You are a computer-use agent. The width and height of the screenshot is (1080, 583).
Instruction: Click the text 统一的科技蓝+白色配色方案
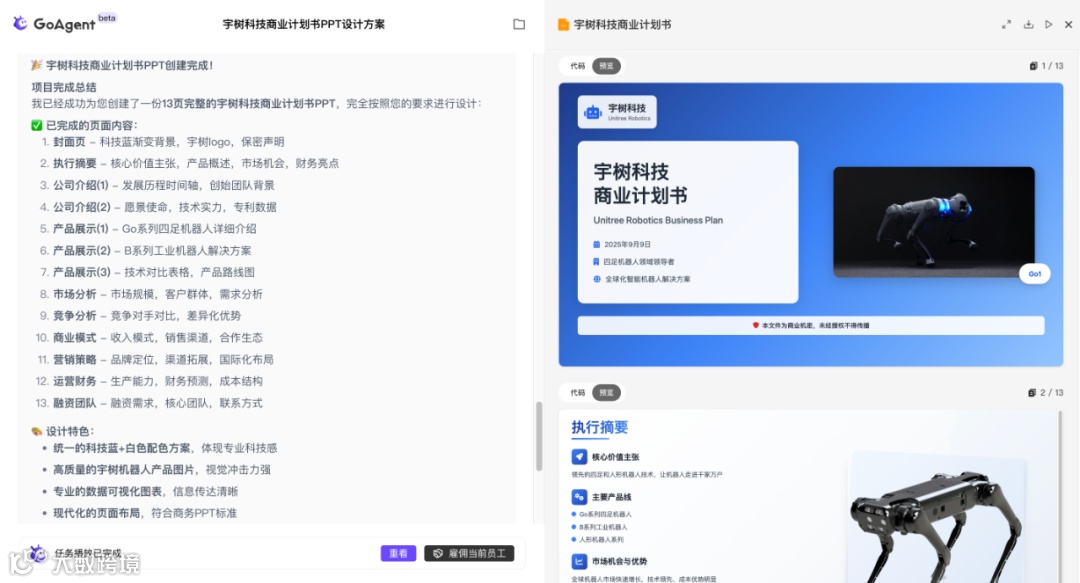(x=122, y=448)
